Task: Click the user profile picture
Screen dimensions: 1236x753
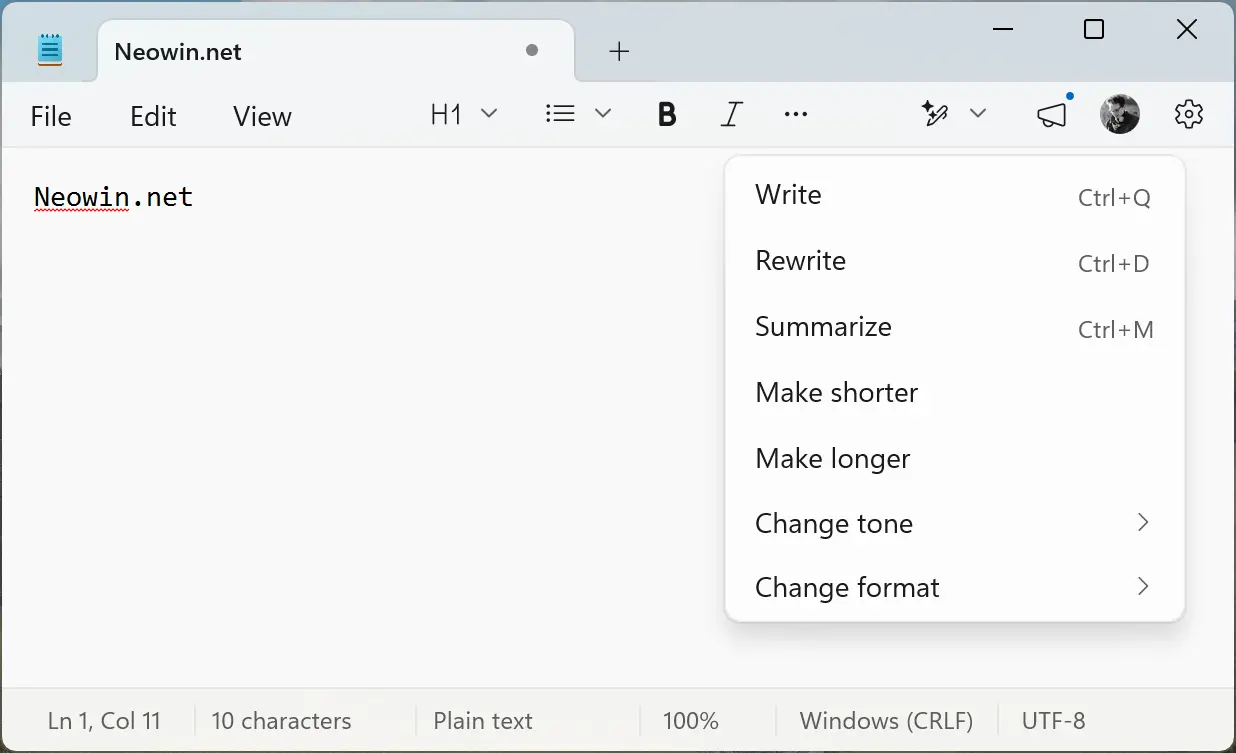Action: 1120,114
